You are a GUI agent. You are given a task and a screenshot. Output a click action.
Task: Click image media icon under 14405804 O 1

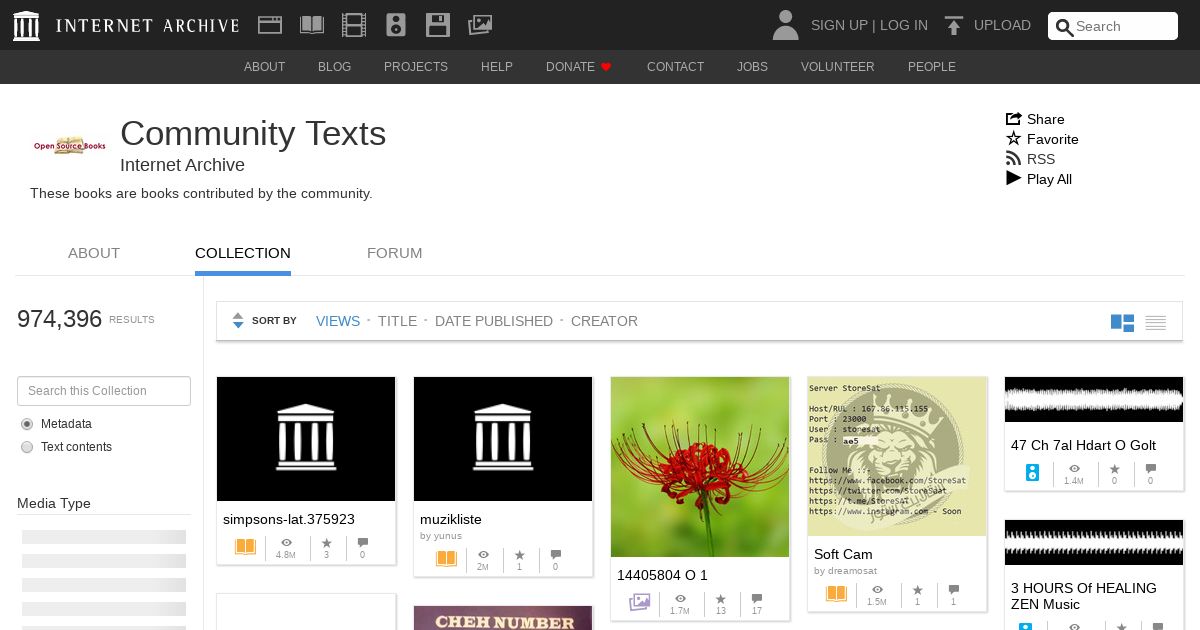pos(640,602)
